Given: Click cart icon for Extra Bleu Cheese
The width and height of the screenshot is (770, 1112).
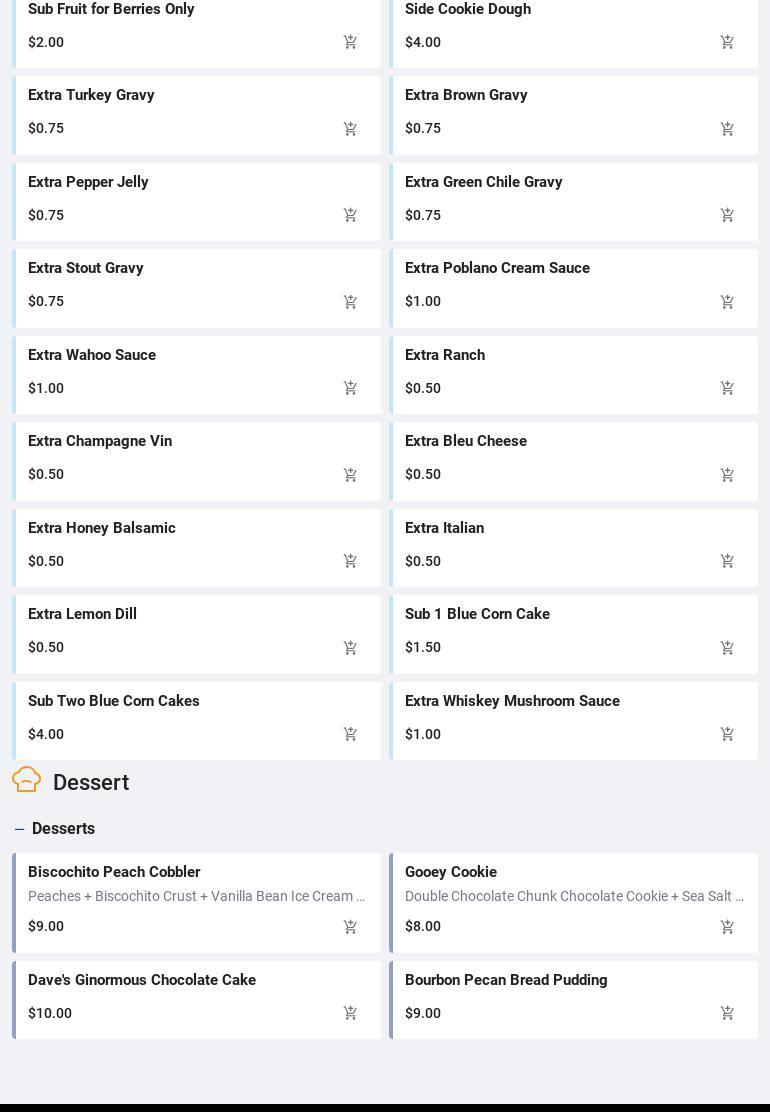Looking at the screenshot, I should click(x=727, y=475).
